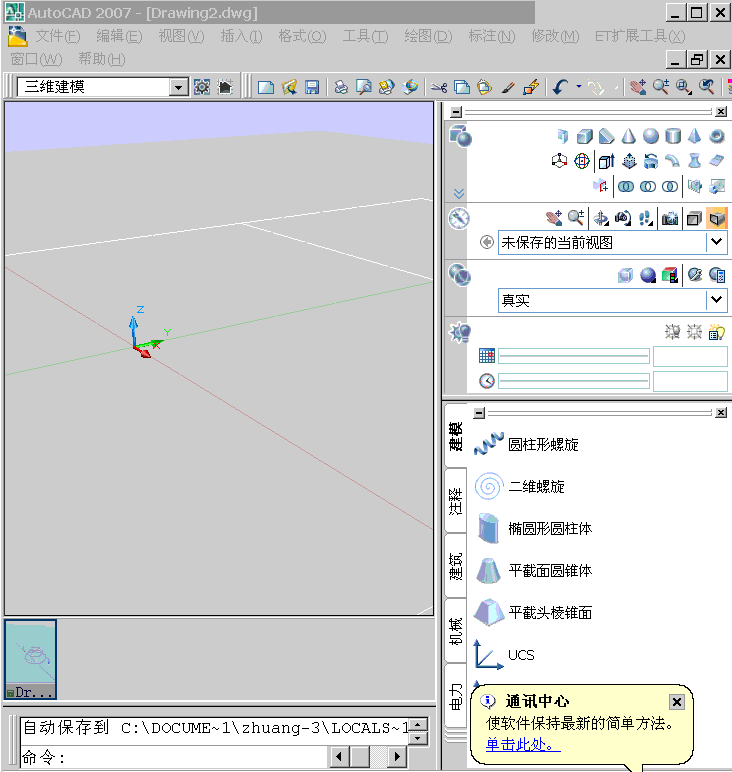Open the 未保存的当前视图 view dropdown

tap(716, 242)
